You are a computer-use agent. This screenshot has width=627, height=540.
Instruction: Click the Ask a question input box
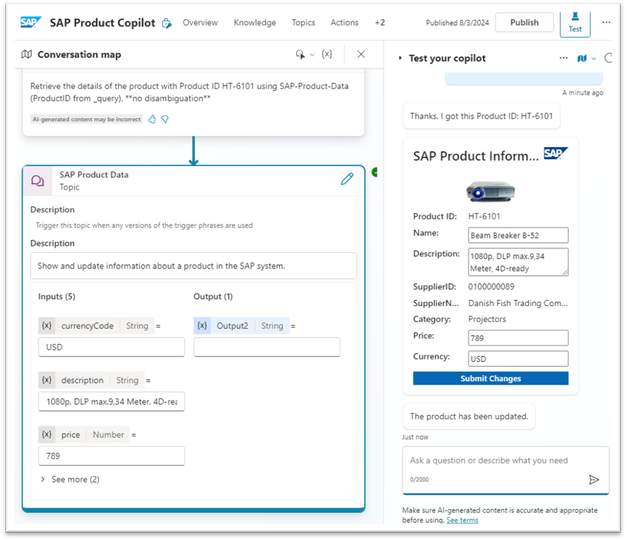click(x=506, y=470)
